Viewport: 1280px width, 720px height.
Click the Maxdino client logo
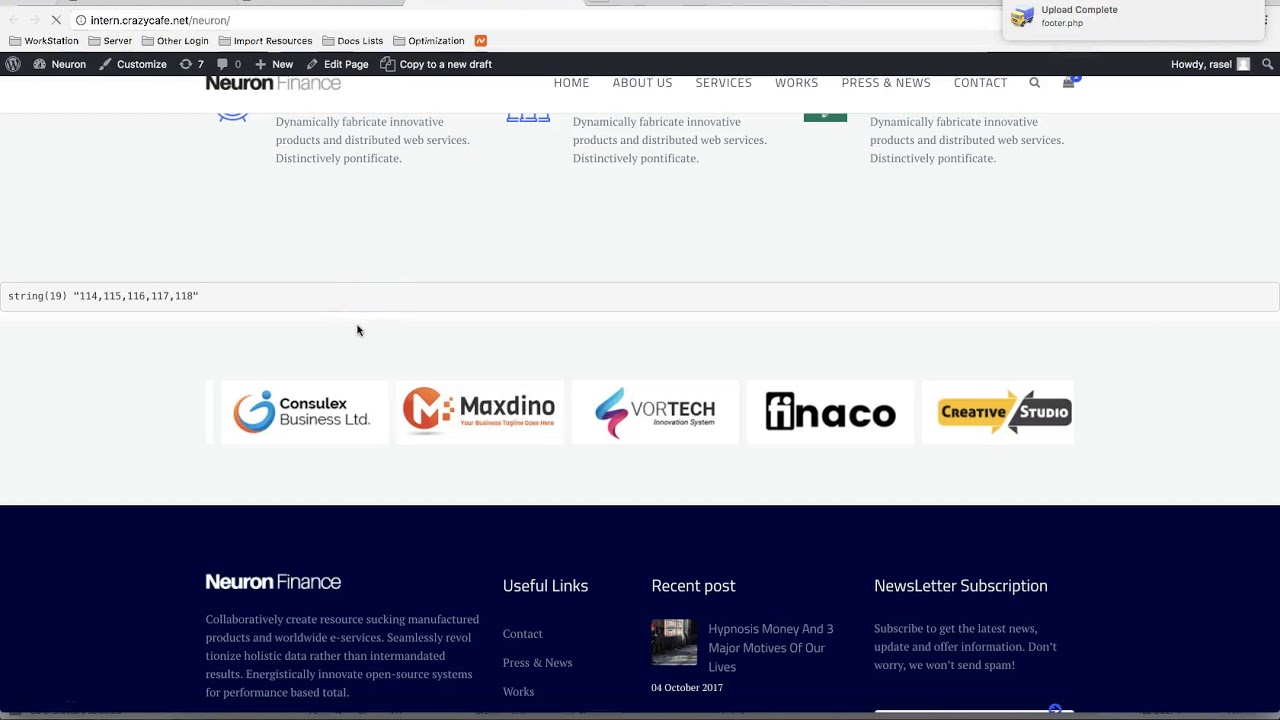coord(479,412)
